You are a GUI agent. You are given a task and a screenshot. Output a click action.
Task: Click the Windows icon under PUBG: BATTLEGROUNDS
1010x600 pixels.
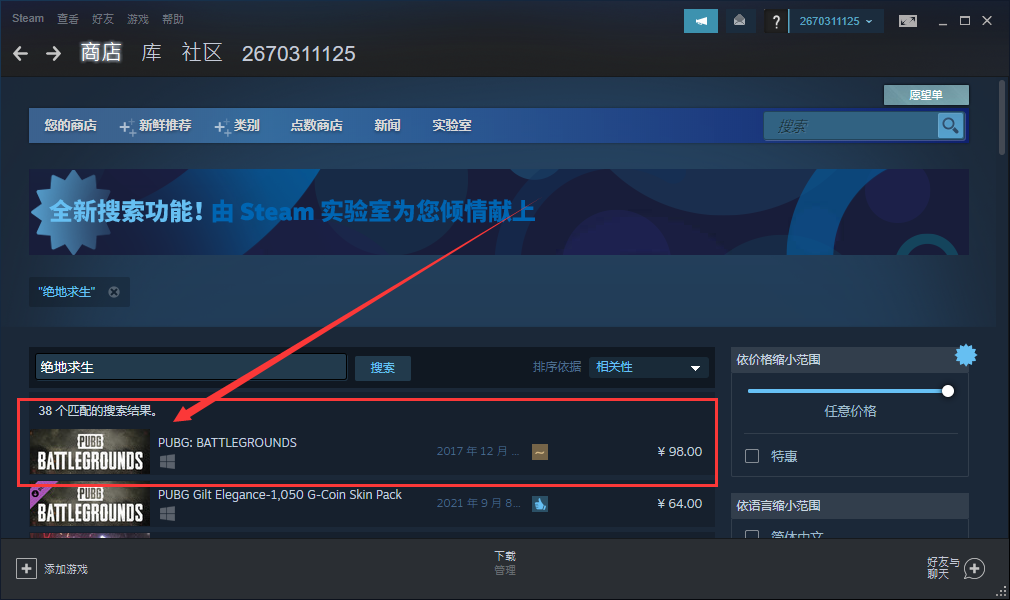coord(167,461)
